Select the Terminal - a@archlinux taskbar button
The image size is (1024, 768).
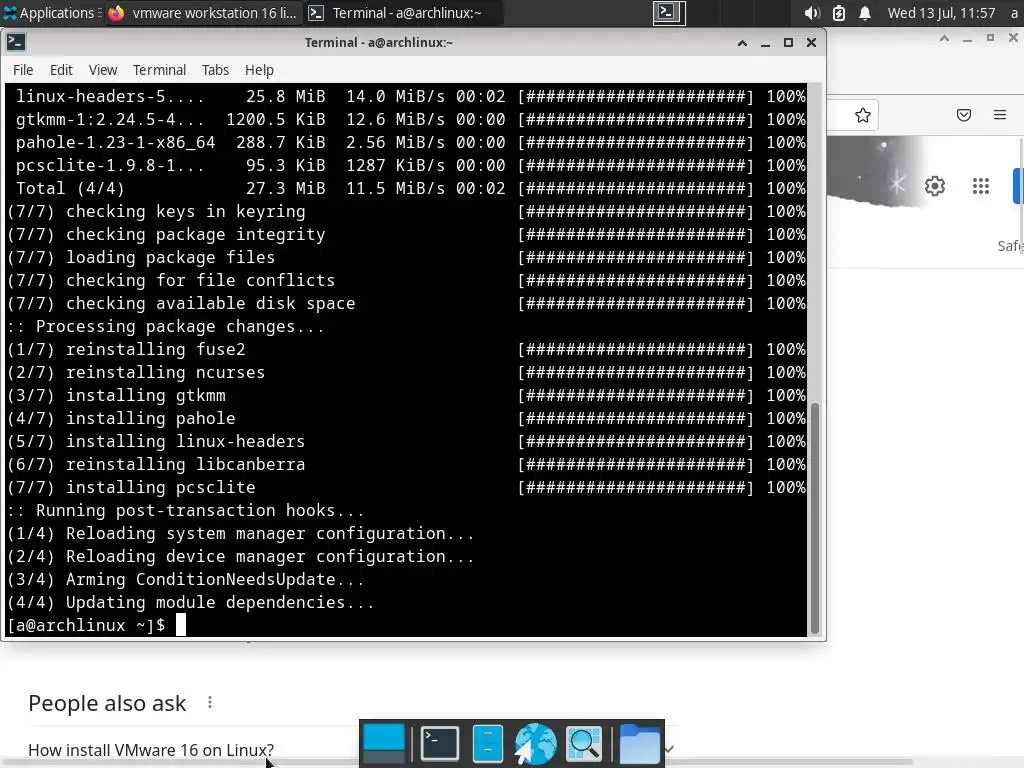404,12
